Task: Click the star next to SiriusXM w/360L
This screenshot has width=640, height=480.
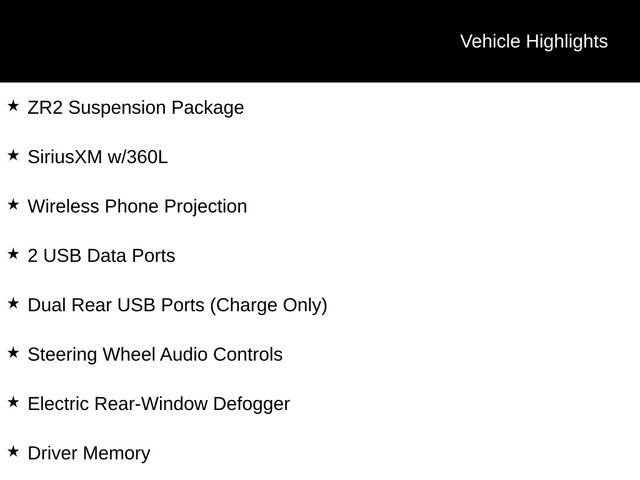Action: point(13,155)
